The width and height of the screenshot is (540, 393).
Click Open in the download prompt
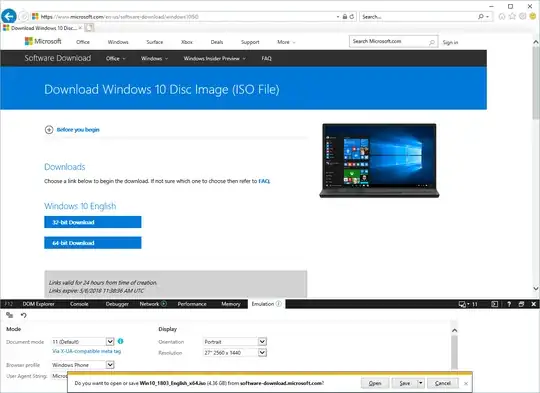click(375, 383)
